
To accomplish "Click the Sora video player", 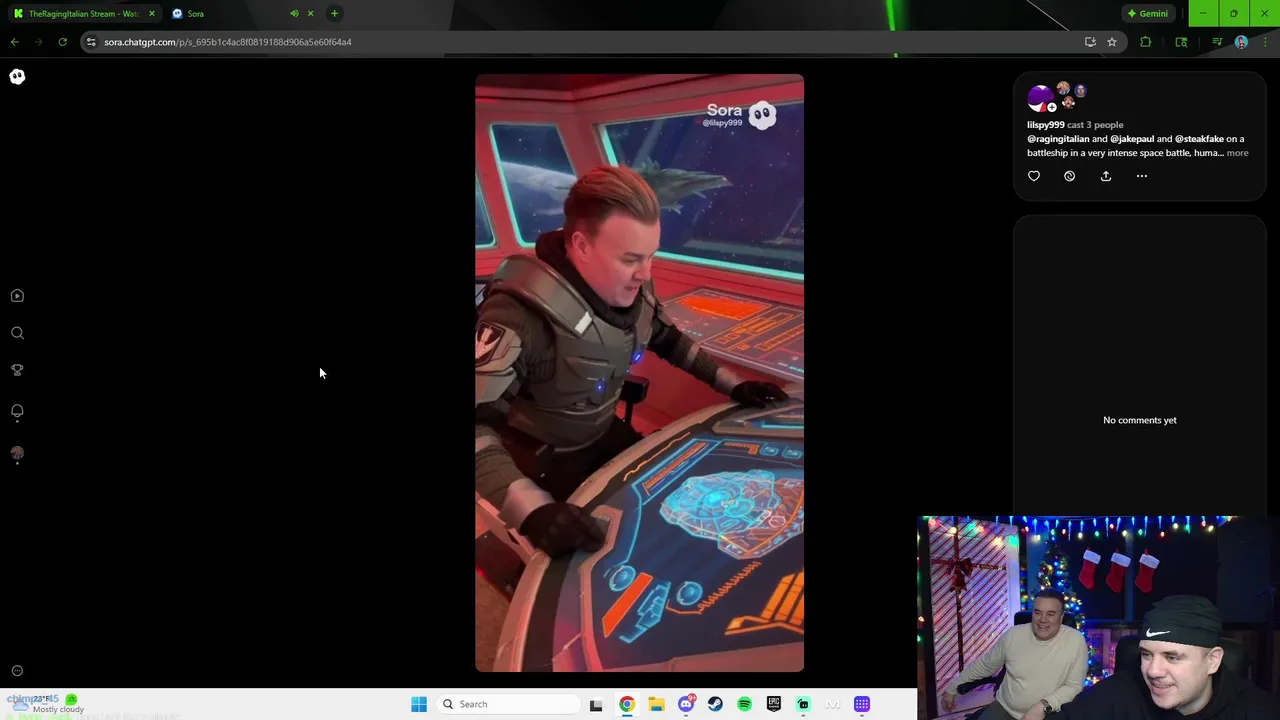I will click(x=639, y=373).
